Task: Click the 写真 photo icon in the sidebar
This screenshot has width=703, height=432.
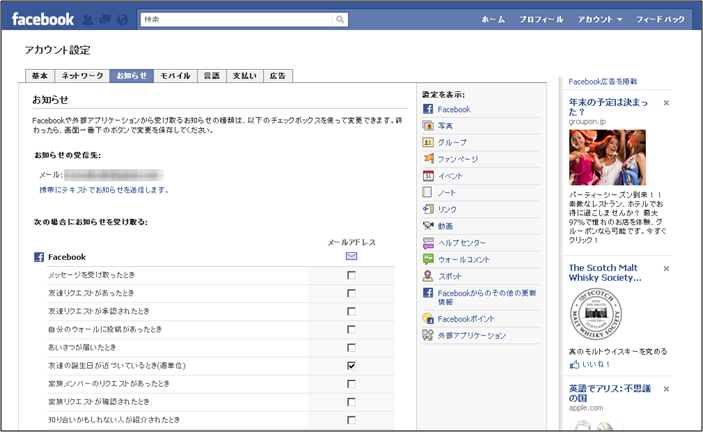Action: click(428, 125)
